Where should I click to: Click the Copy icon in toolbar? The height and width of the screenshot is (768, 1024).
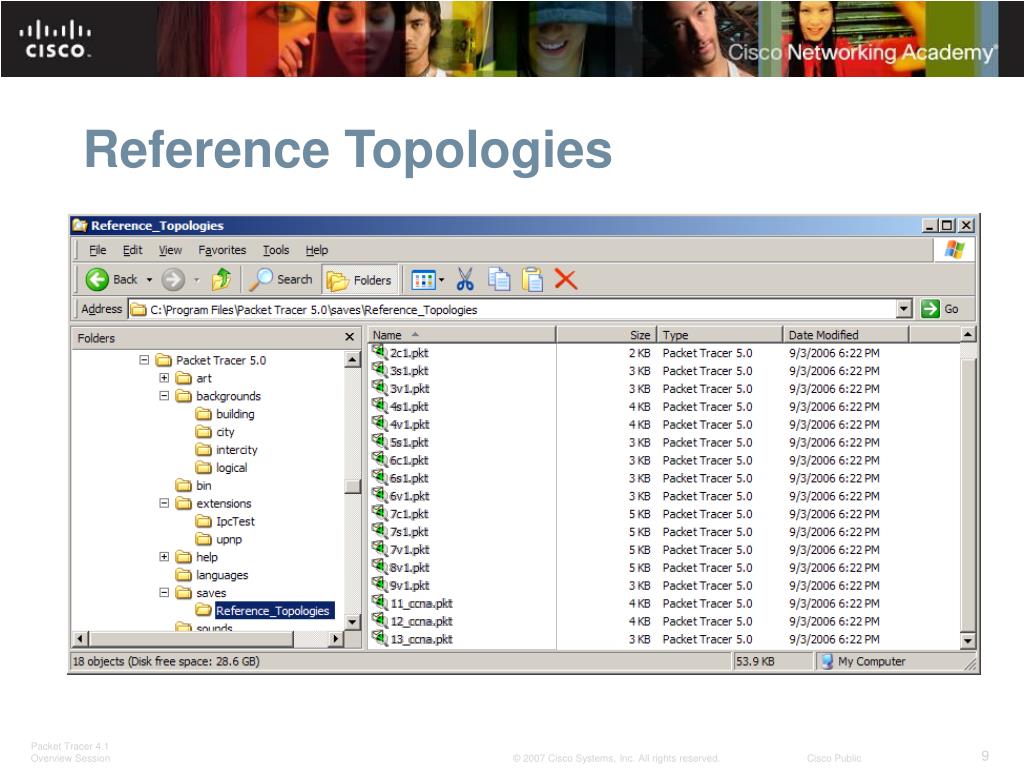[x=500, y=280]
